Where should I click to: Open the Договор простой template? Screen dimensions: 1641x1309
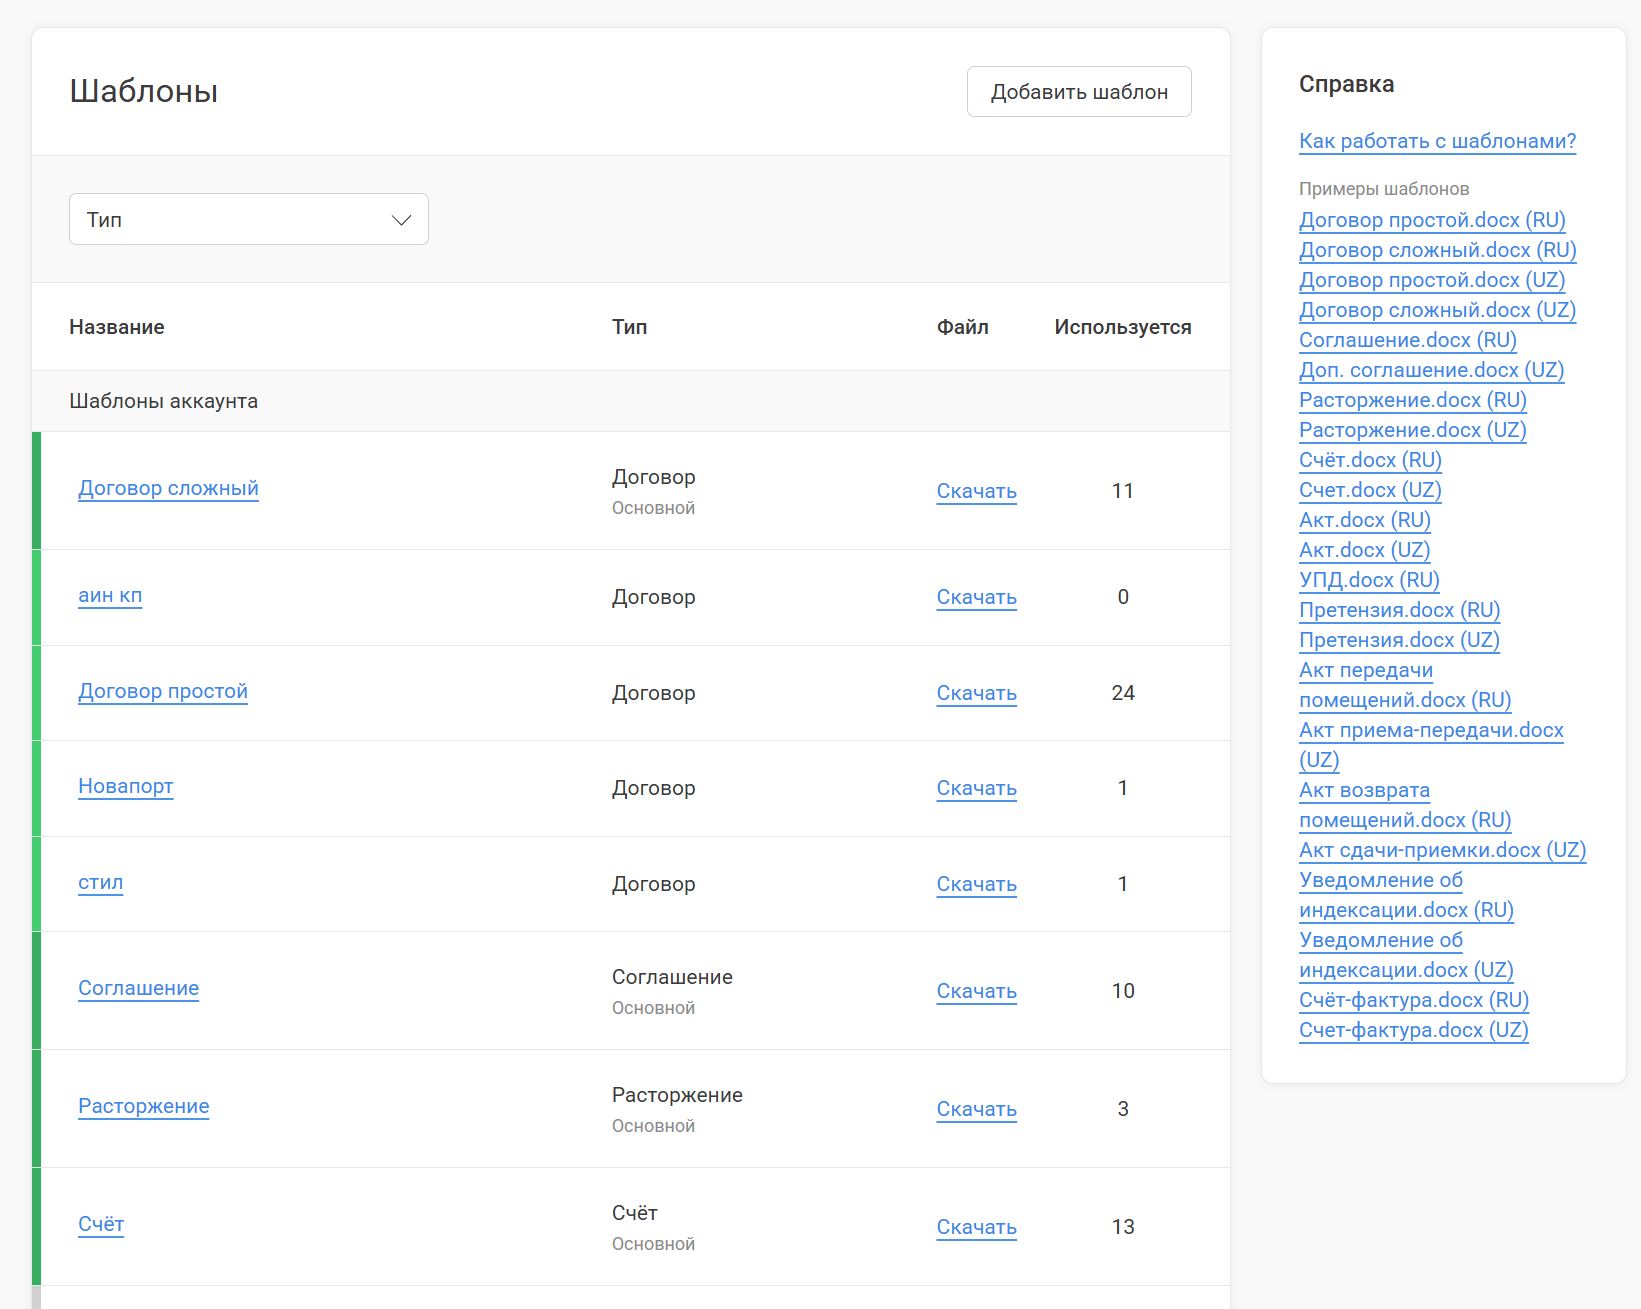(x=163, y=691)
